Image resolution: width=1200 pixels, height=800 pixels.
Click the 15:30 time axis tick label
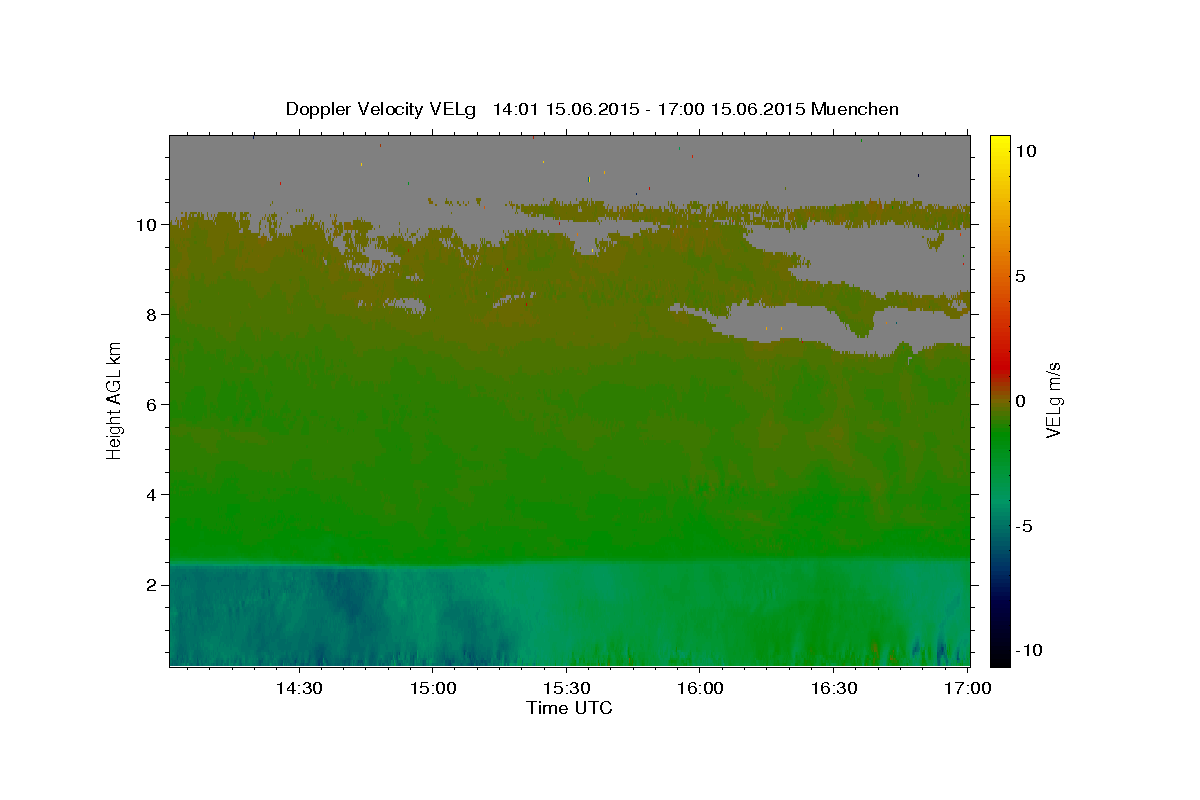pos(566,688)
